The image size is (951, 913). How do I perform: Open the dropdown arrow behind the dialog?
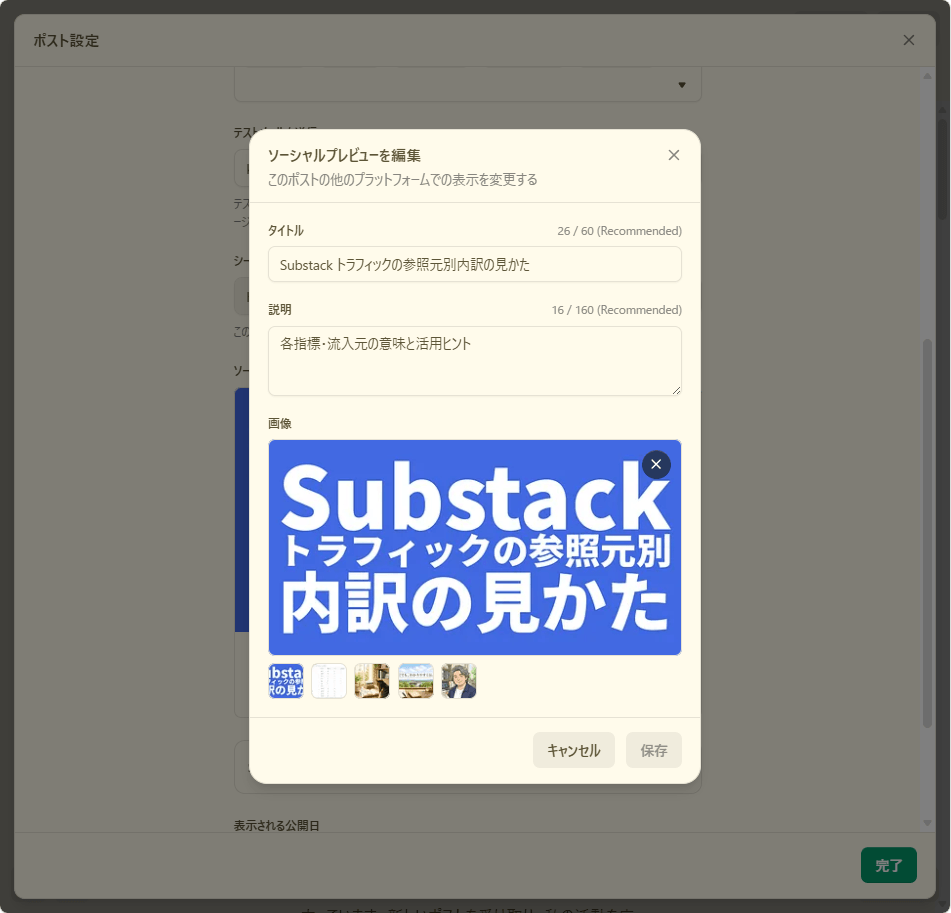(682, 85)
